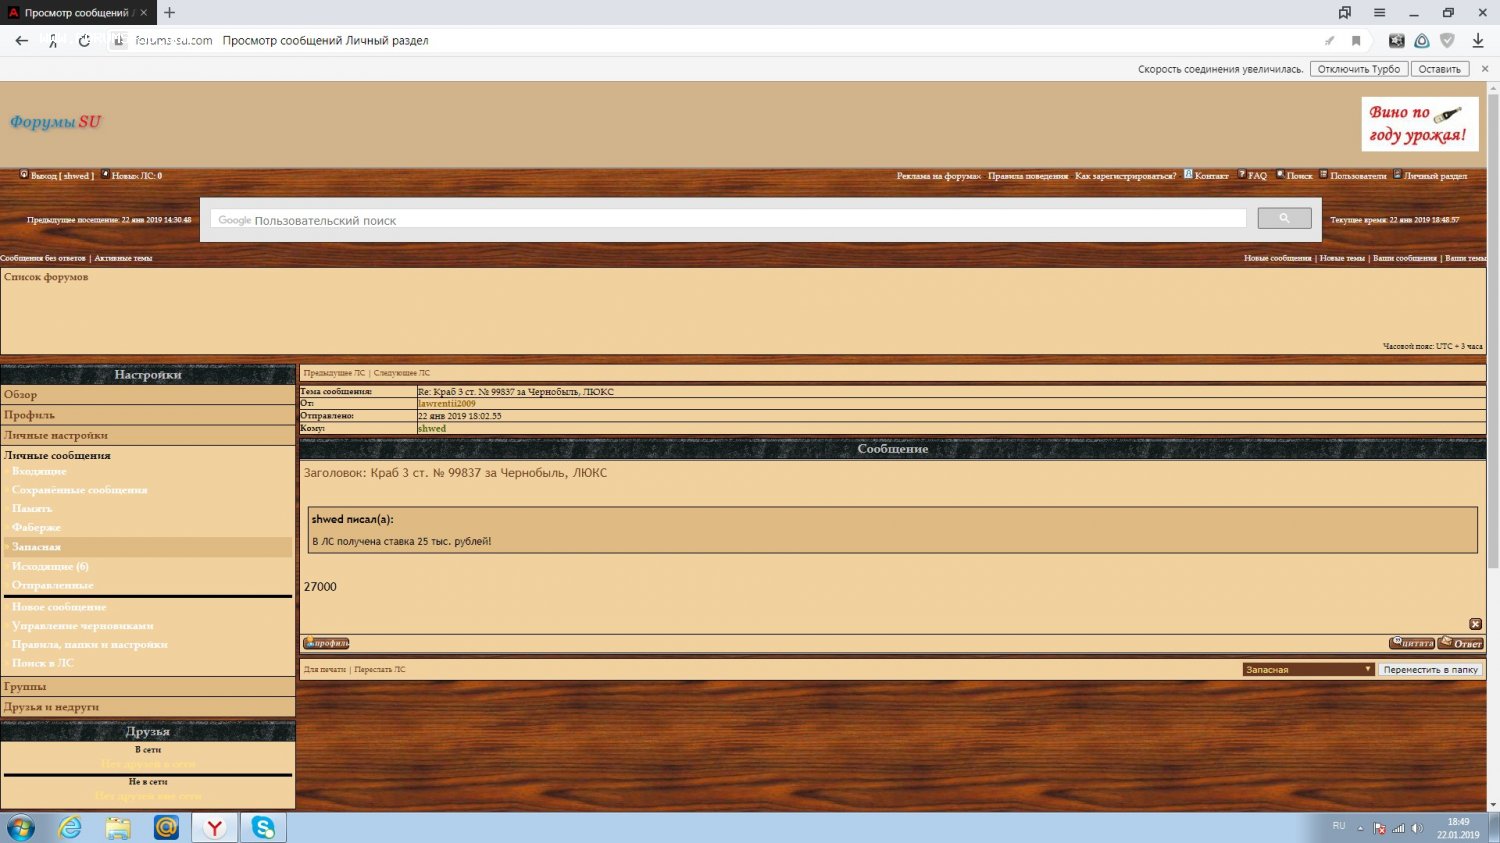Open sender profile link lawrentii2009
Screen dimensions: 1500x843
coord(447,404)
